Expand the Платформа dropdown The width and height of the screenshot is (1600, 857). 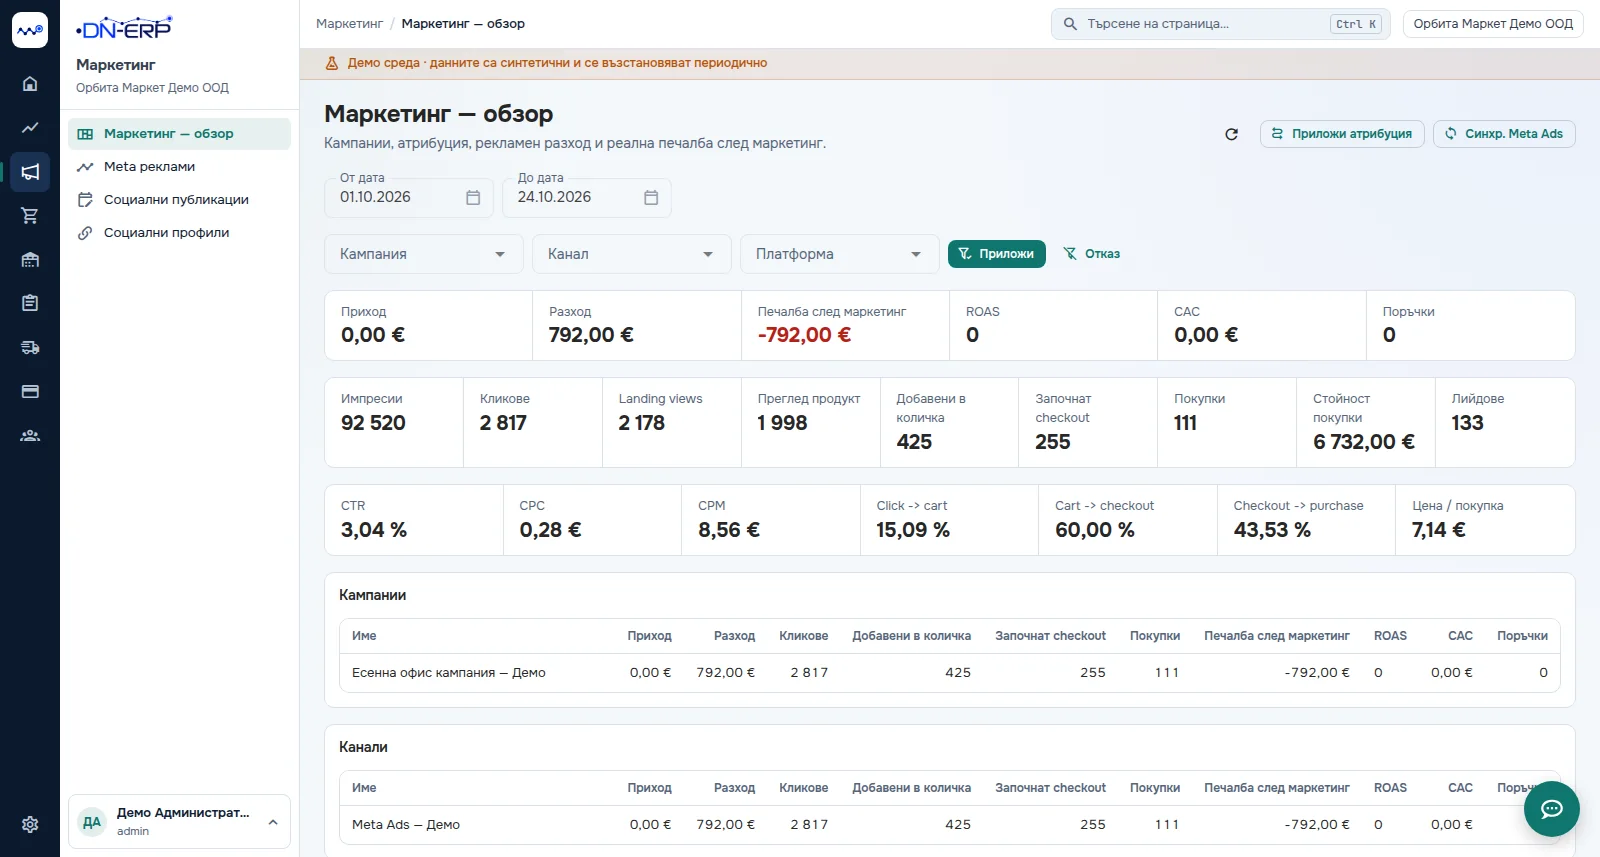tap(840, 254)
